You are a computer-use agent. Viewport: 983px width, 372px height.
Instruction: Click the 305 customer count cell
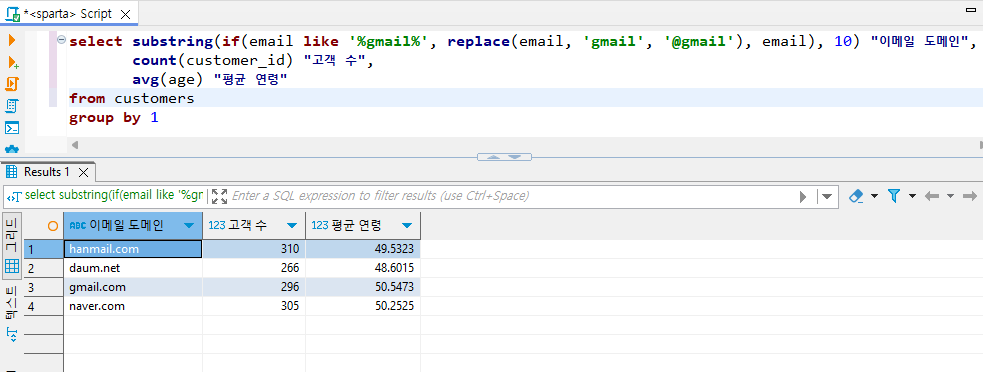tap(254, 306)
